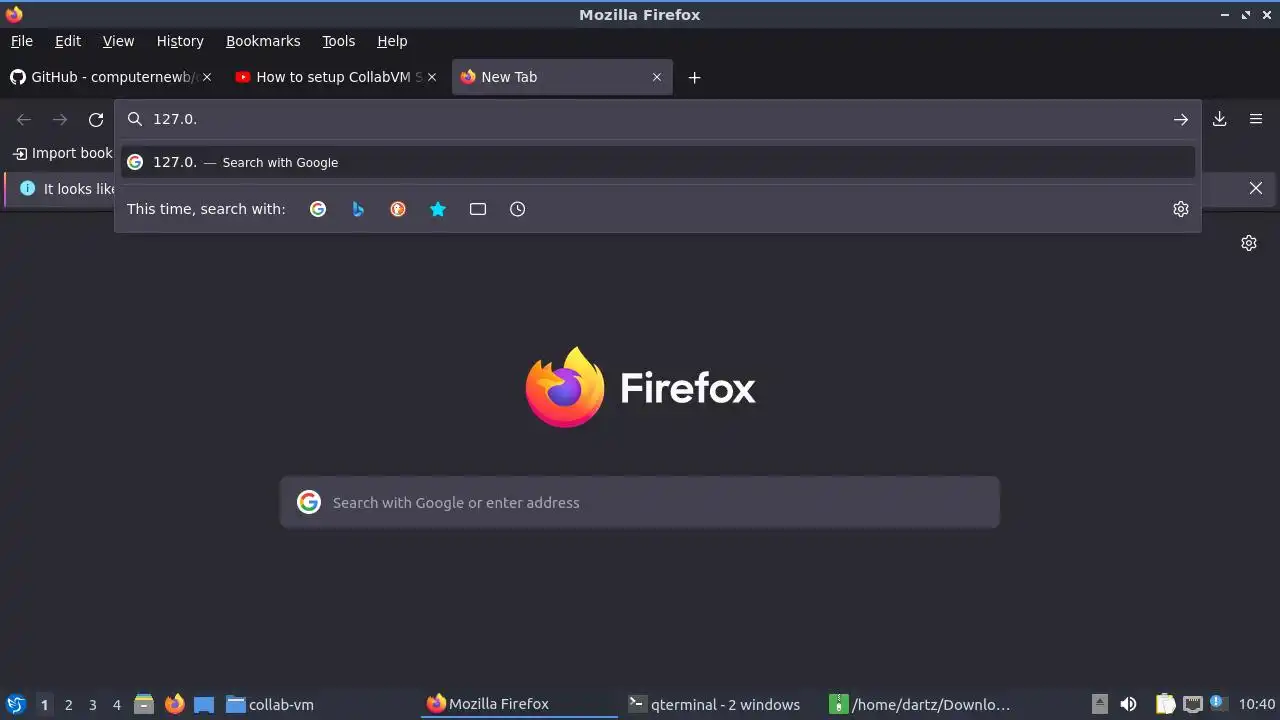1280x720 pixels.
Task: Select the 127.0. Search with Google suggestion
Action: pos(658,162)
